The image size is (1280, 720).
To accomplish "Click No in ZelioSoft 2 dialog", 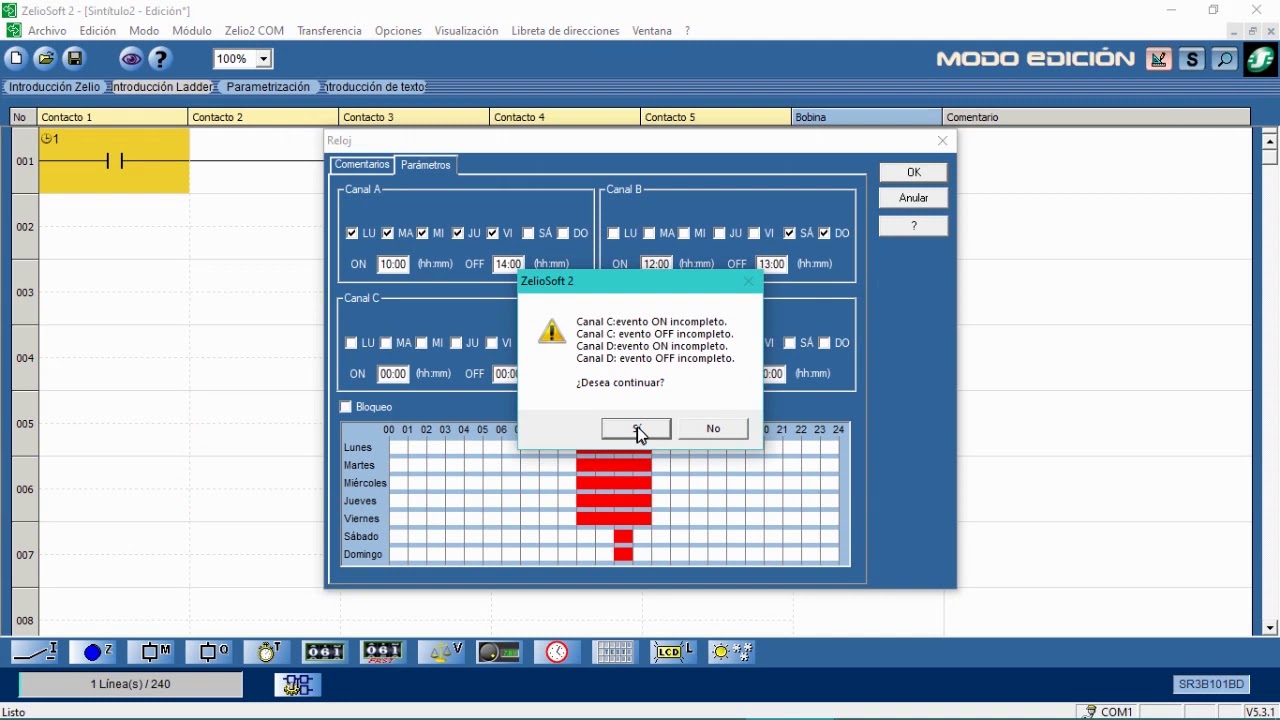I will point(713,428).
